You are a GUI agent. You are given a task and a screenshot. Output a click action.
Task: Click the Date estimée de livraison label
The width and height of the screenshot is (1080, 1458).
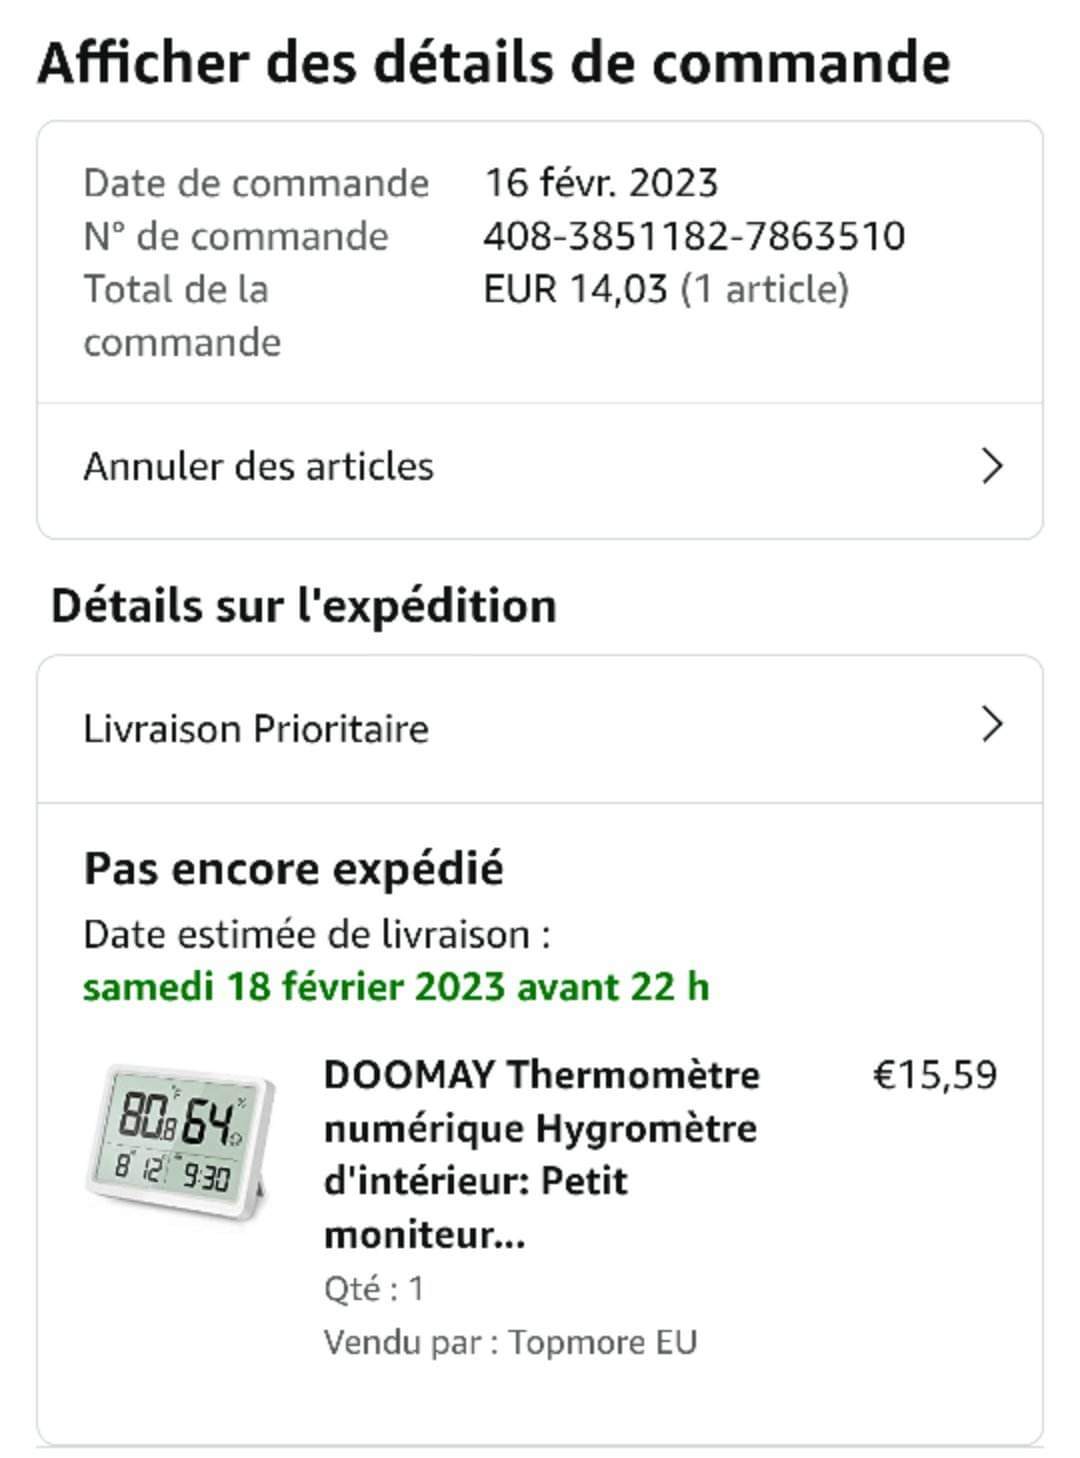(x=316, y=934)
